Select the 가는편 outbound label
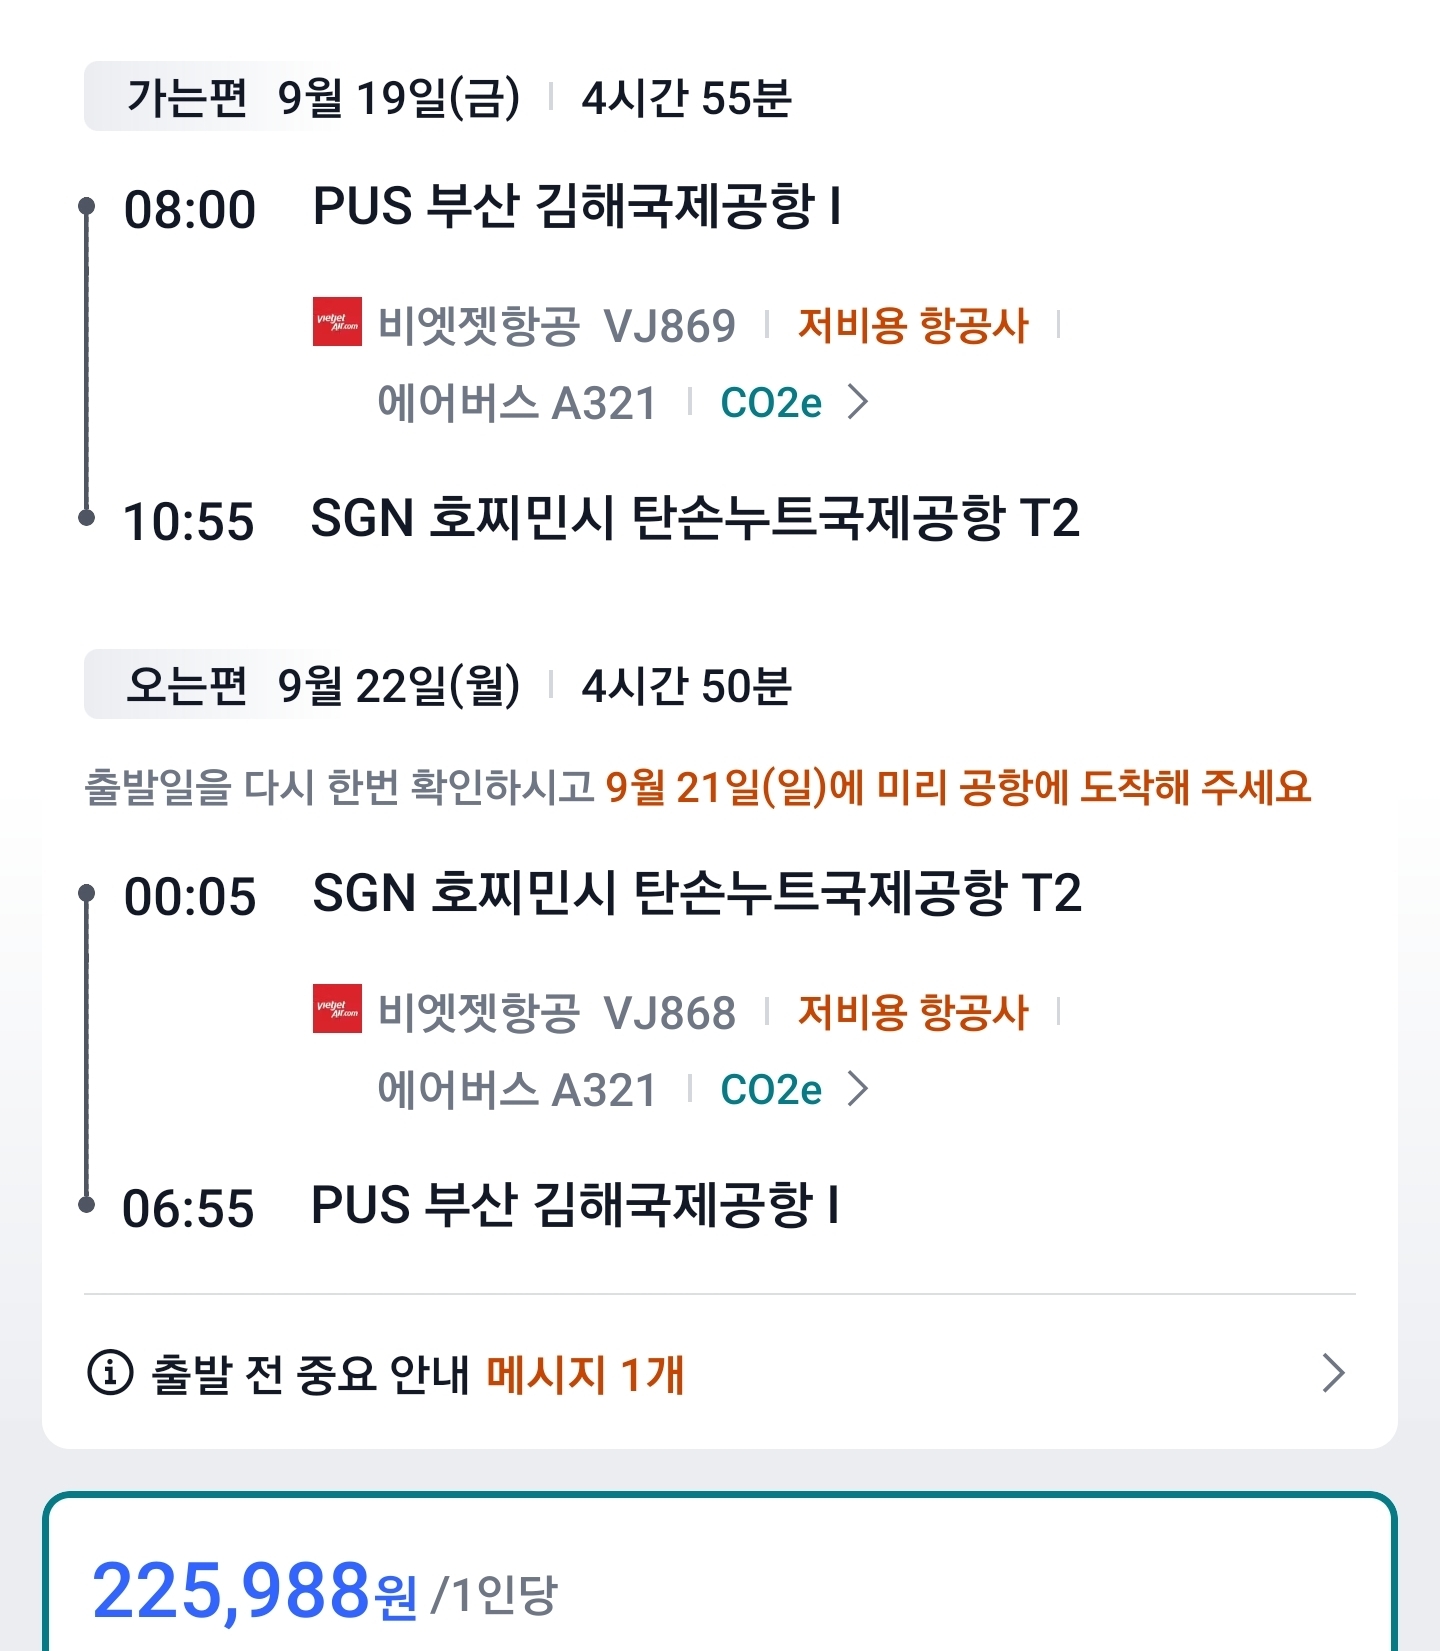1440x1651 pixels. click(187, 98)
